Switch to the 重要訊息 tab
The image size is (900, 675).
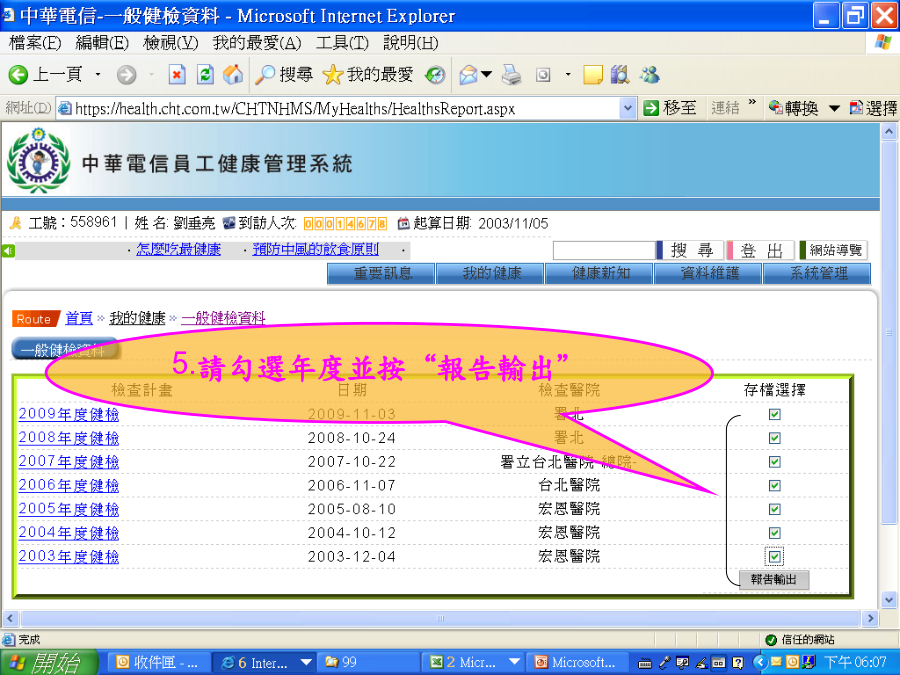[x=381, y=273]
